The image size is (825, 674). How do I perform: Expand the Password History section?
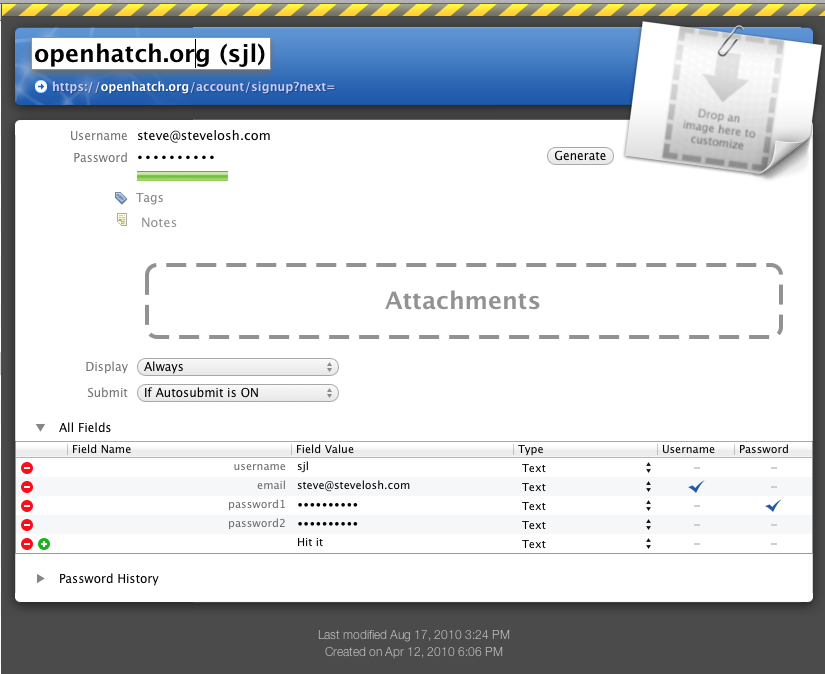[41, 579]
